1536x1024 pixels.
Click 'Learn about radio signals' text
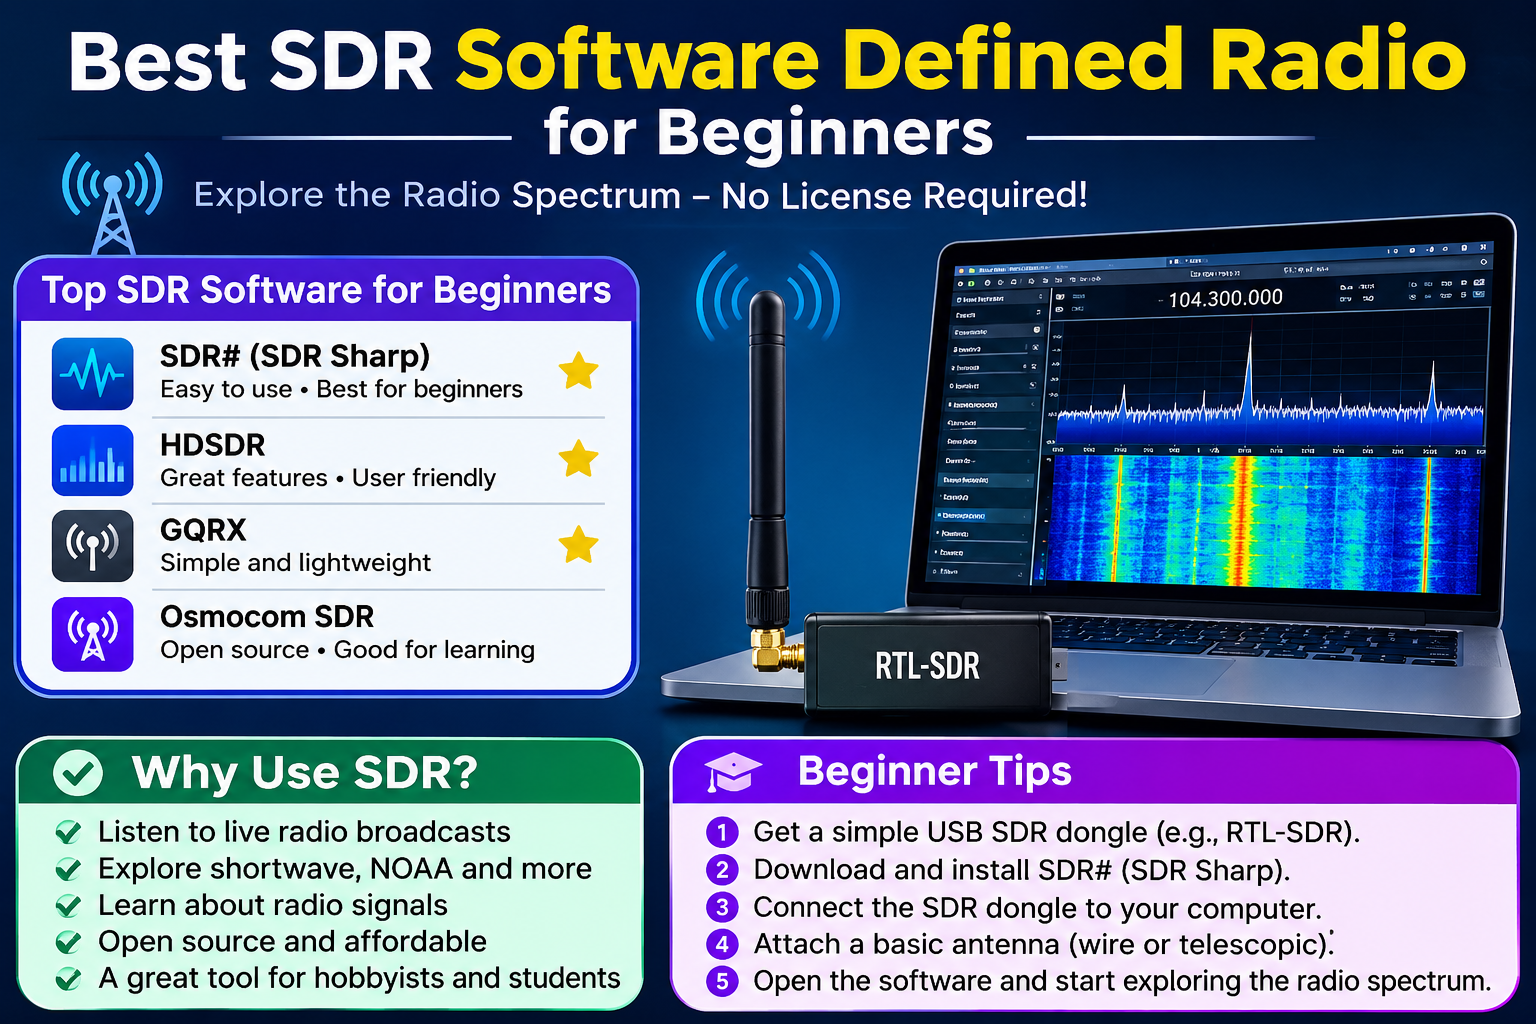(x=273, y=905)
